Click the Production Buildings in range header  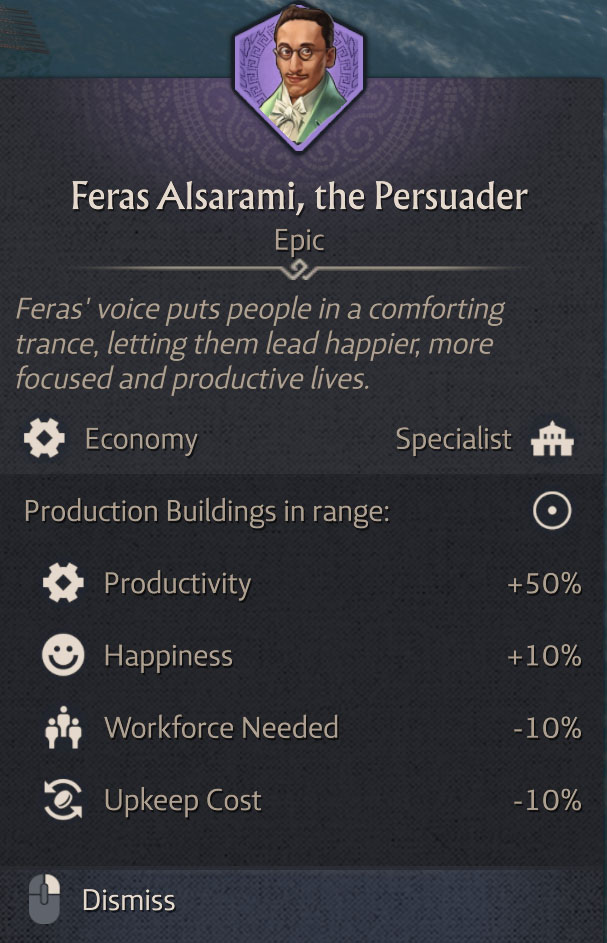(206, 512)
